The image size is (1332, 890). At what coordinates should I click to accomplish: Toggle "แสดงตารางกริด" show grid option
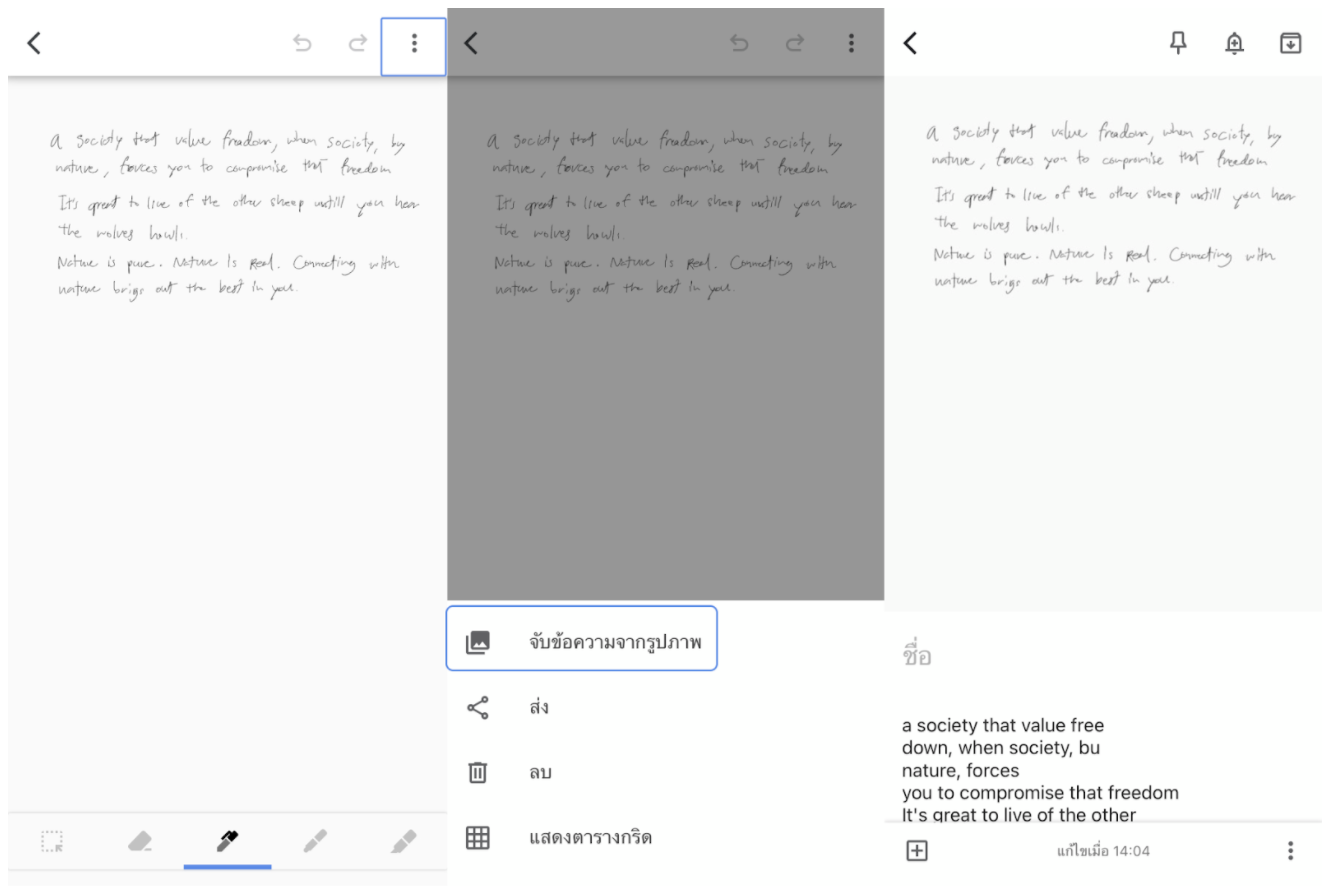pos(590,838)
